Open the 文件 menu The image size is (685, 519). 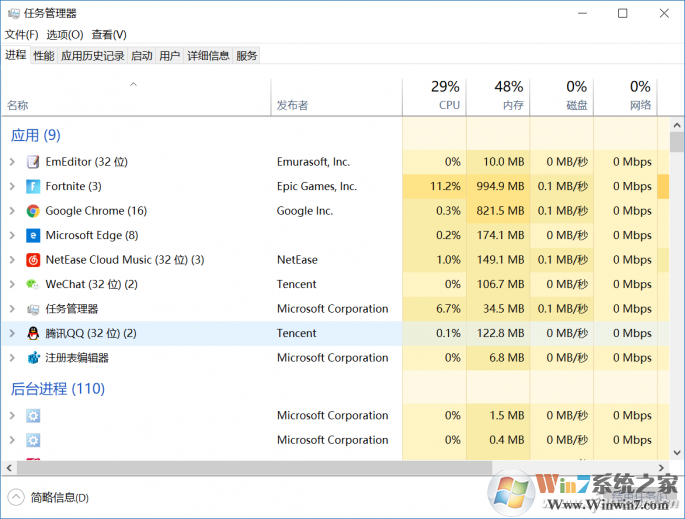[21, 35]
